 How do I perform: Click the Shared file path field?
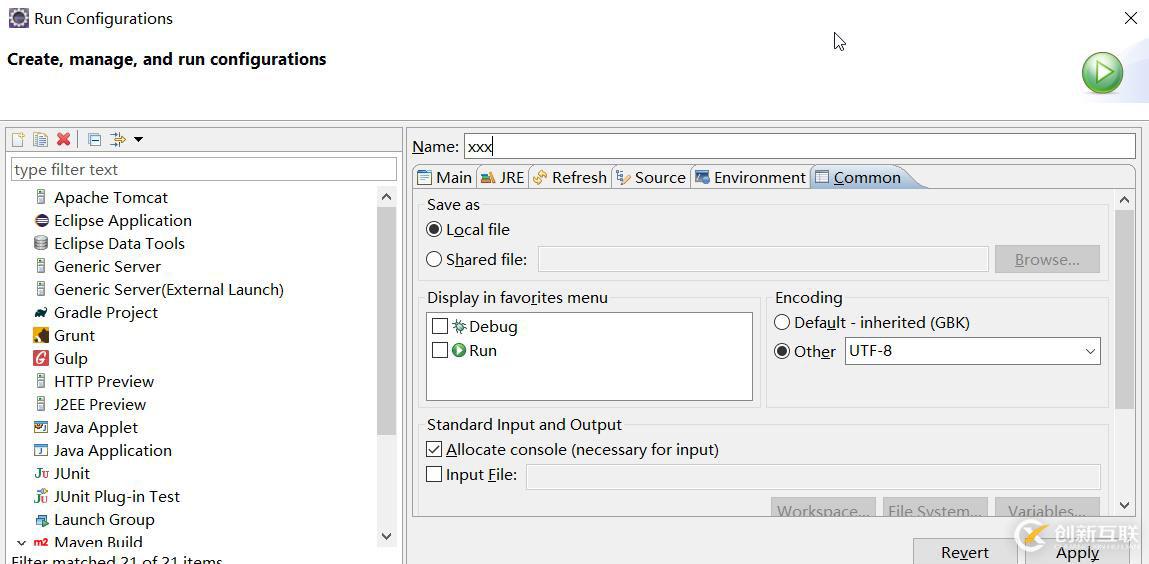pos(763,259)
